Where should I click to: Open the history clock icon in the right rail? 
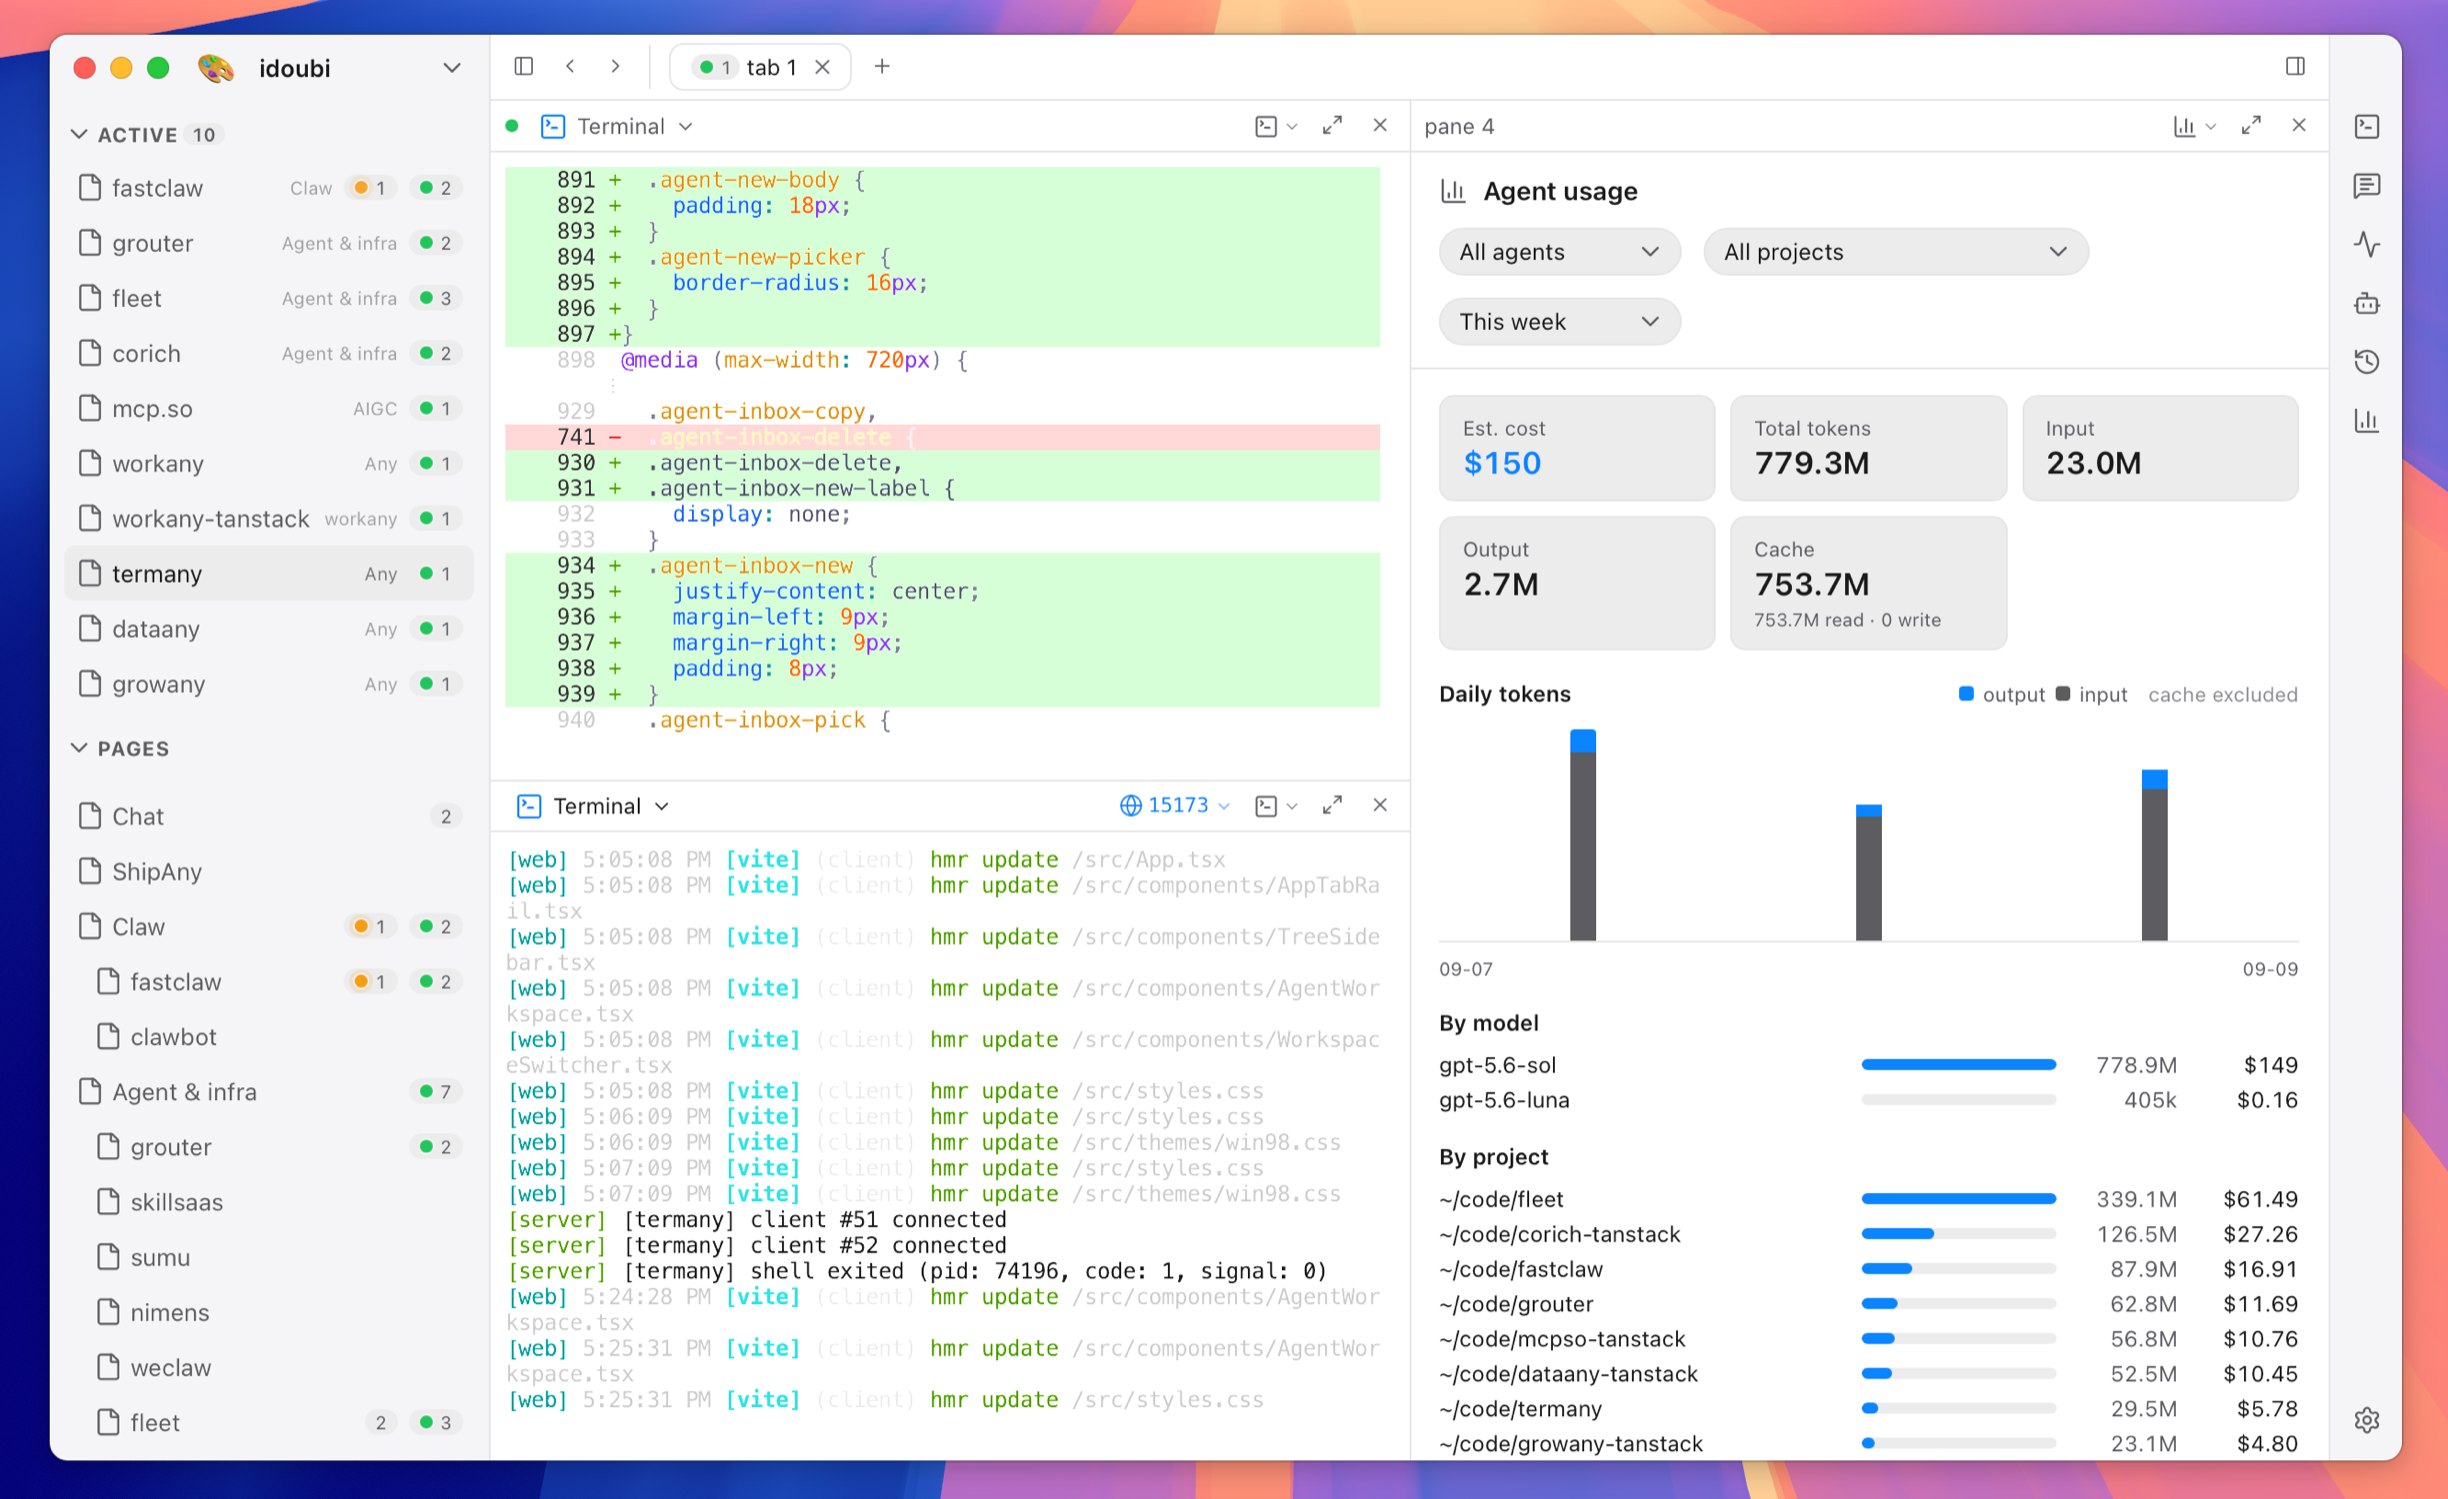(2366, 362)
